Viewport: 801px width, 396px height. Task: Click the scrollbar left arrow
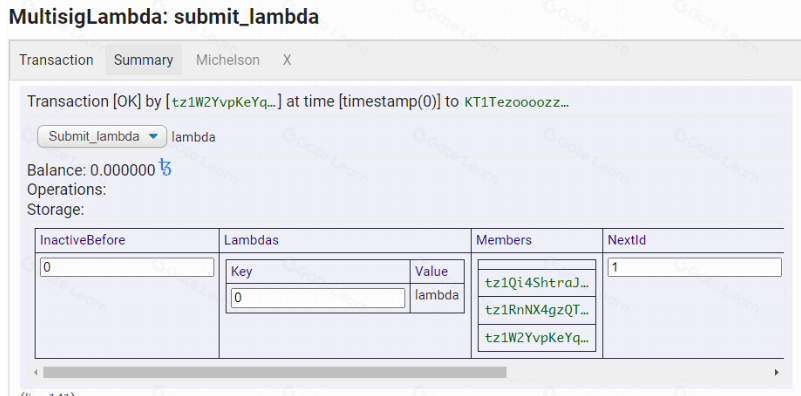pos(36,372)
